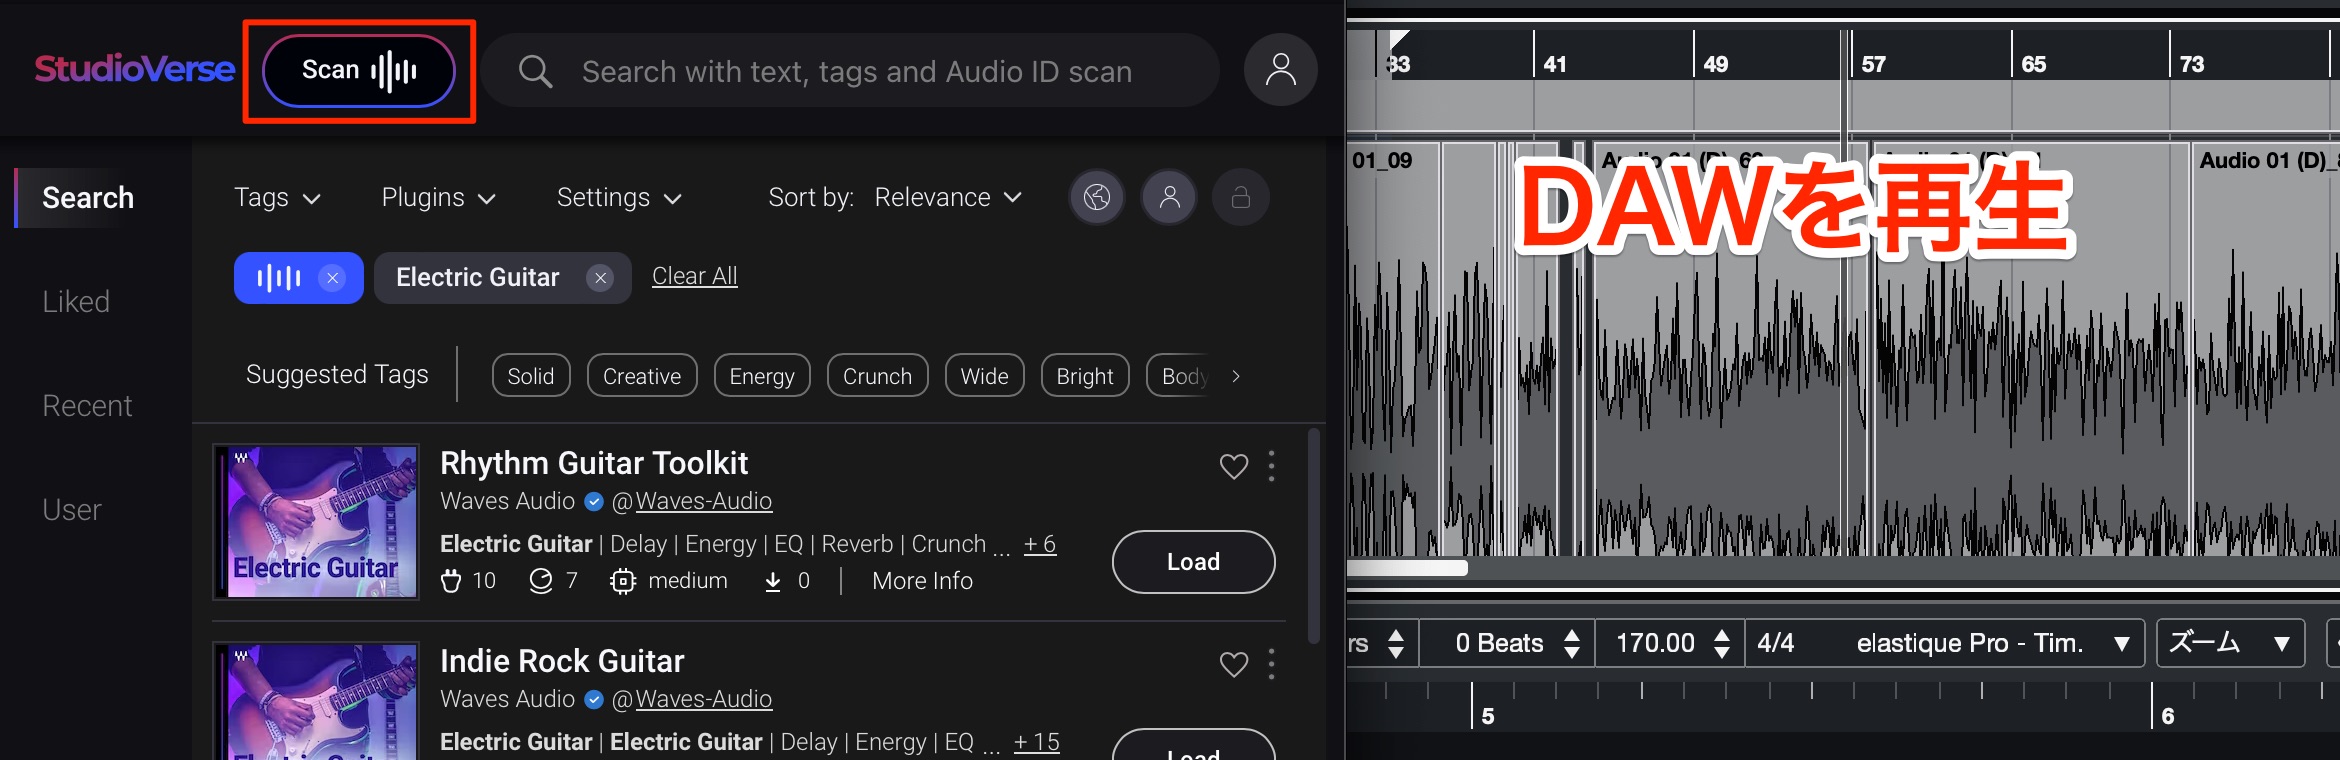Select the Bright suggested tag
2340x760 pixels.
click(x=1085, y=376)
